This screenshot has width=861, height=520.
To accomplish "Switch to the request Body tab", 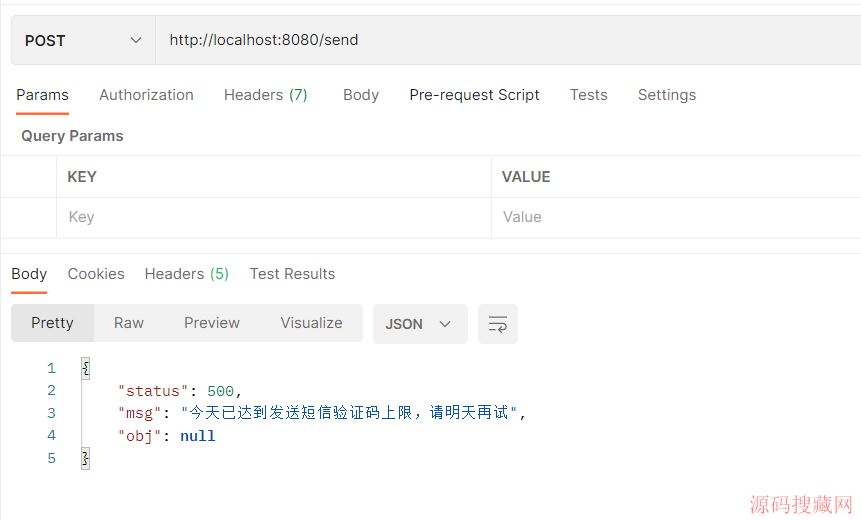I will (361, 95).
